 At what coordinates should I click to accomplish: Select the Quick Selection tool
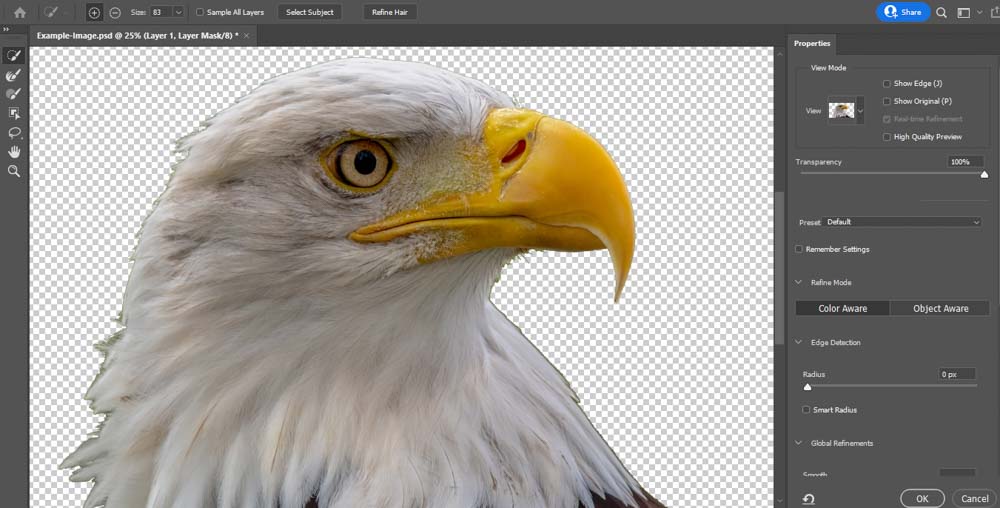pyautogui.click(x=14, y=56)
